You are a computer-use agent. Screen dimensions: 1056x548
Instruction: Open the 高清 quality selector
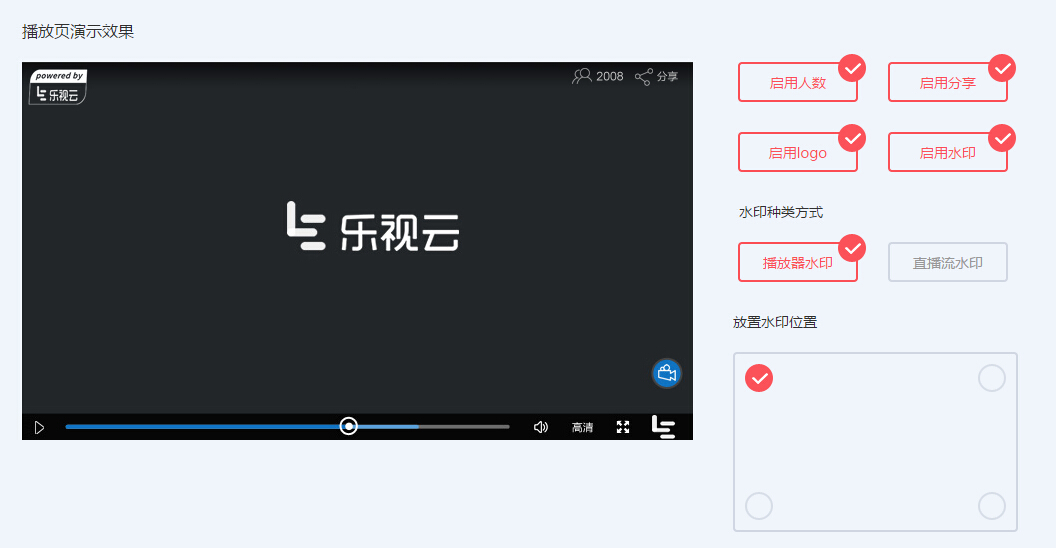tap(582, 427)
